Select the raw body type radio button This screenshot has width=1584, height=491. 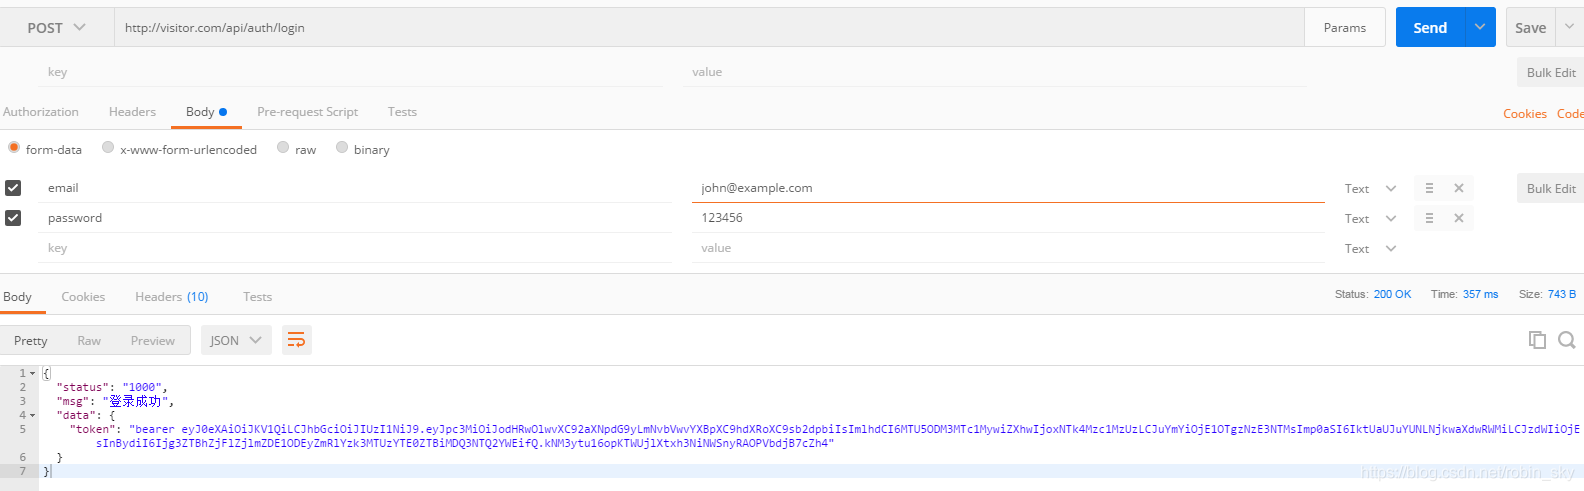[x=283, y=147]
